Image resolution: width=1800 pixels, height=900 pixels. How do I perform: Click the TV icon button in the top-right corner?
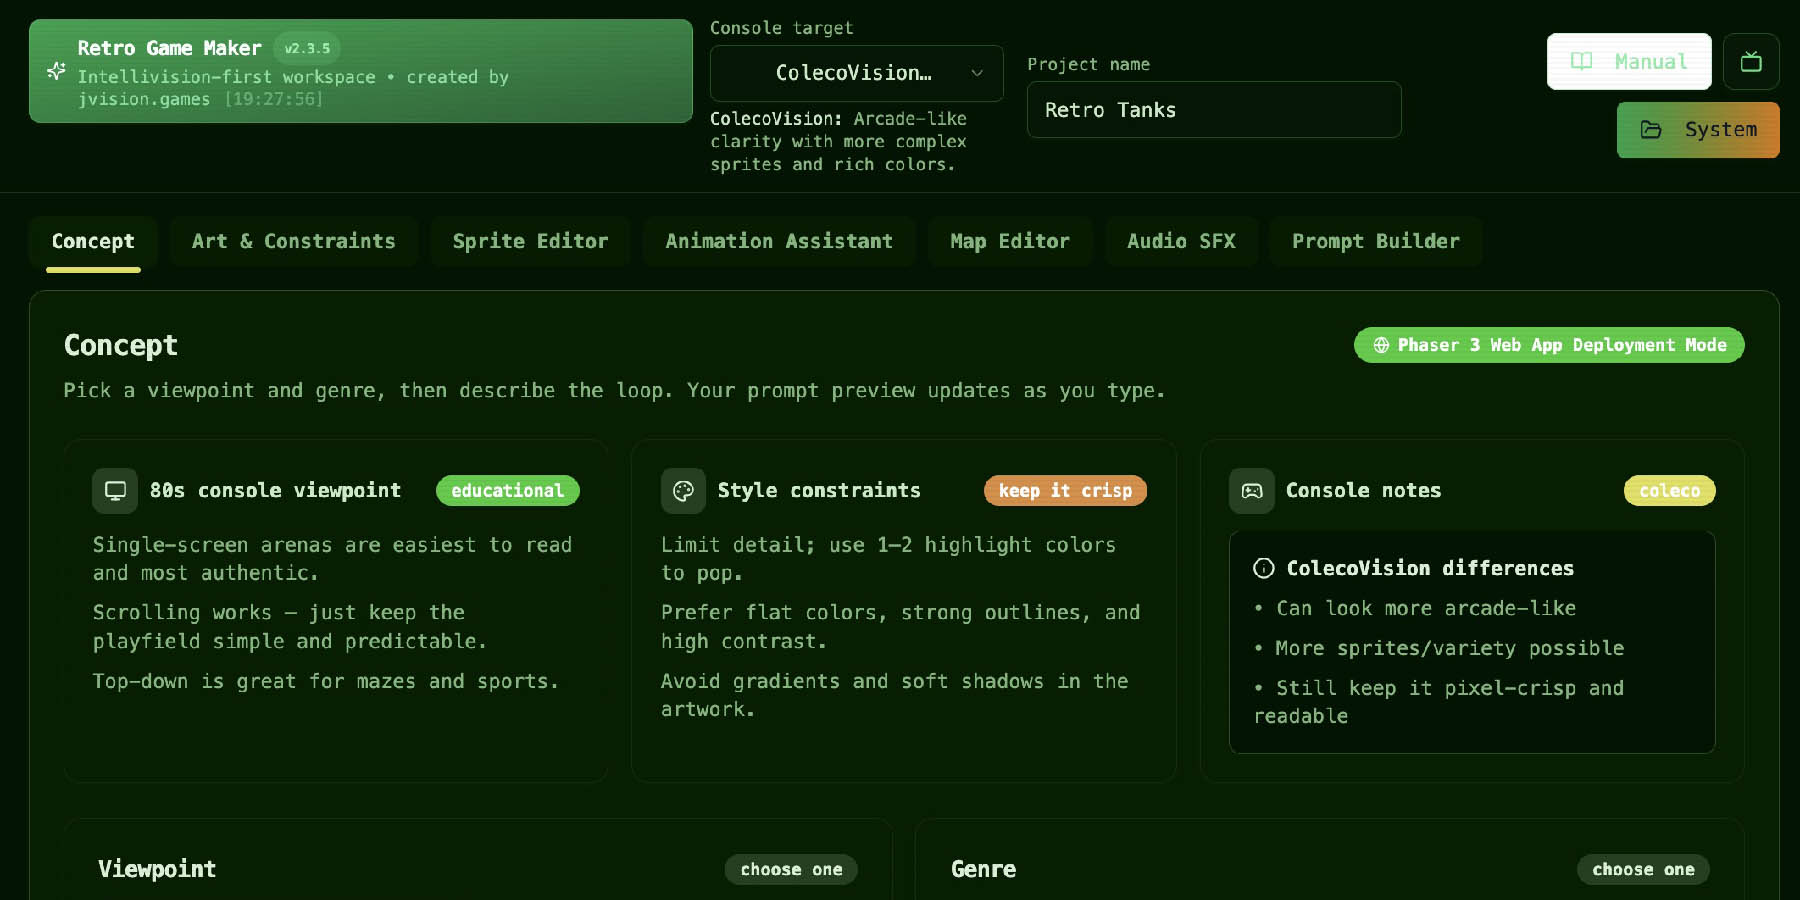(1751, 61)
